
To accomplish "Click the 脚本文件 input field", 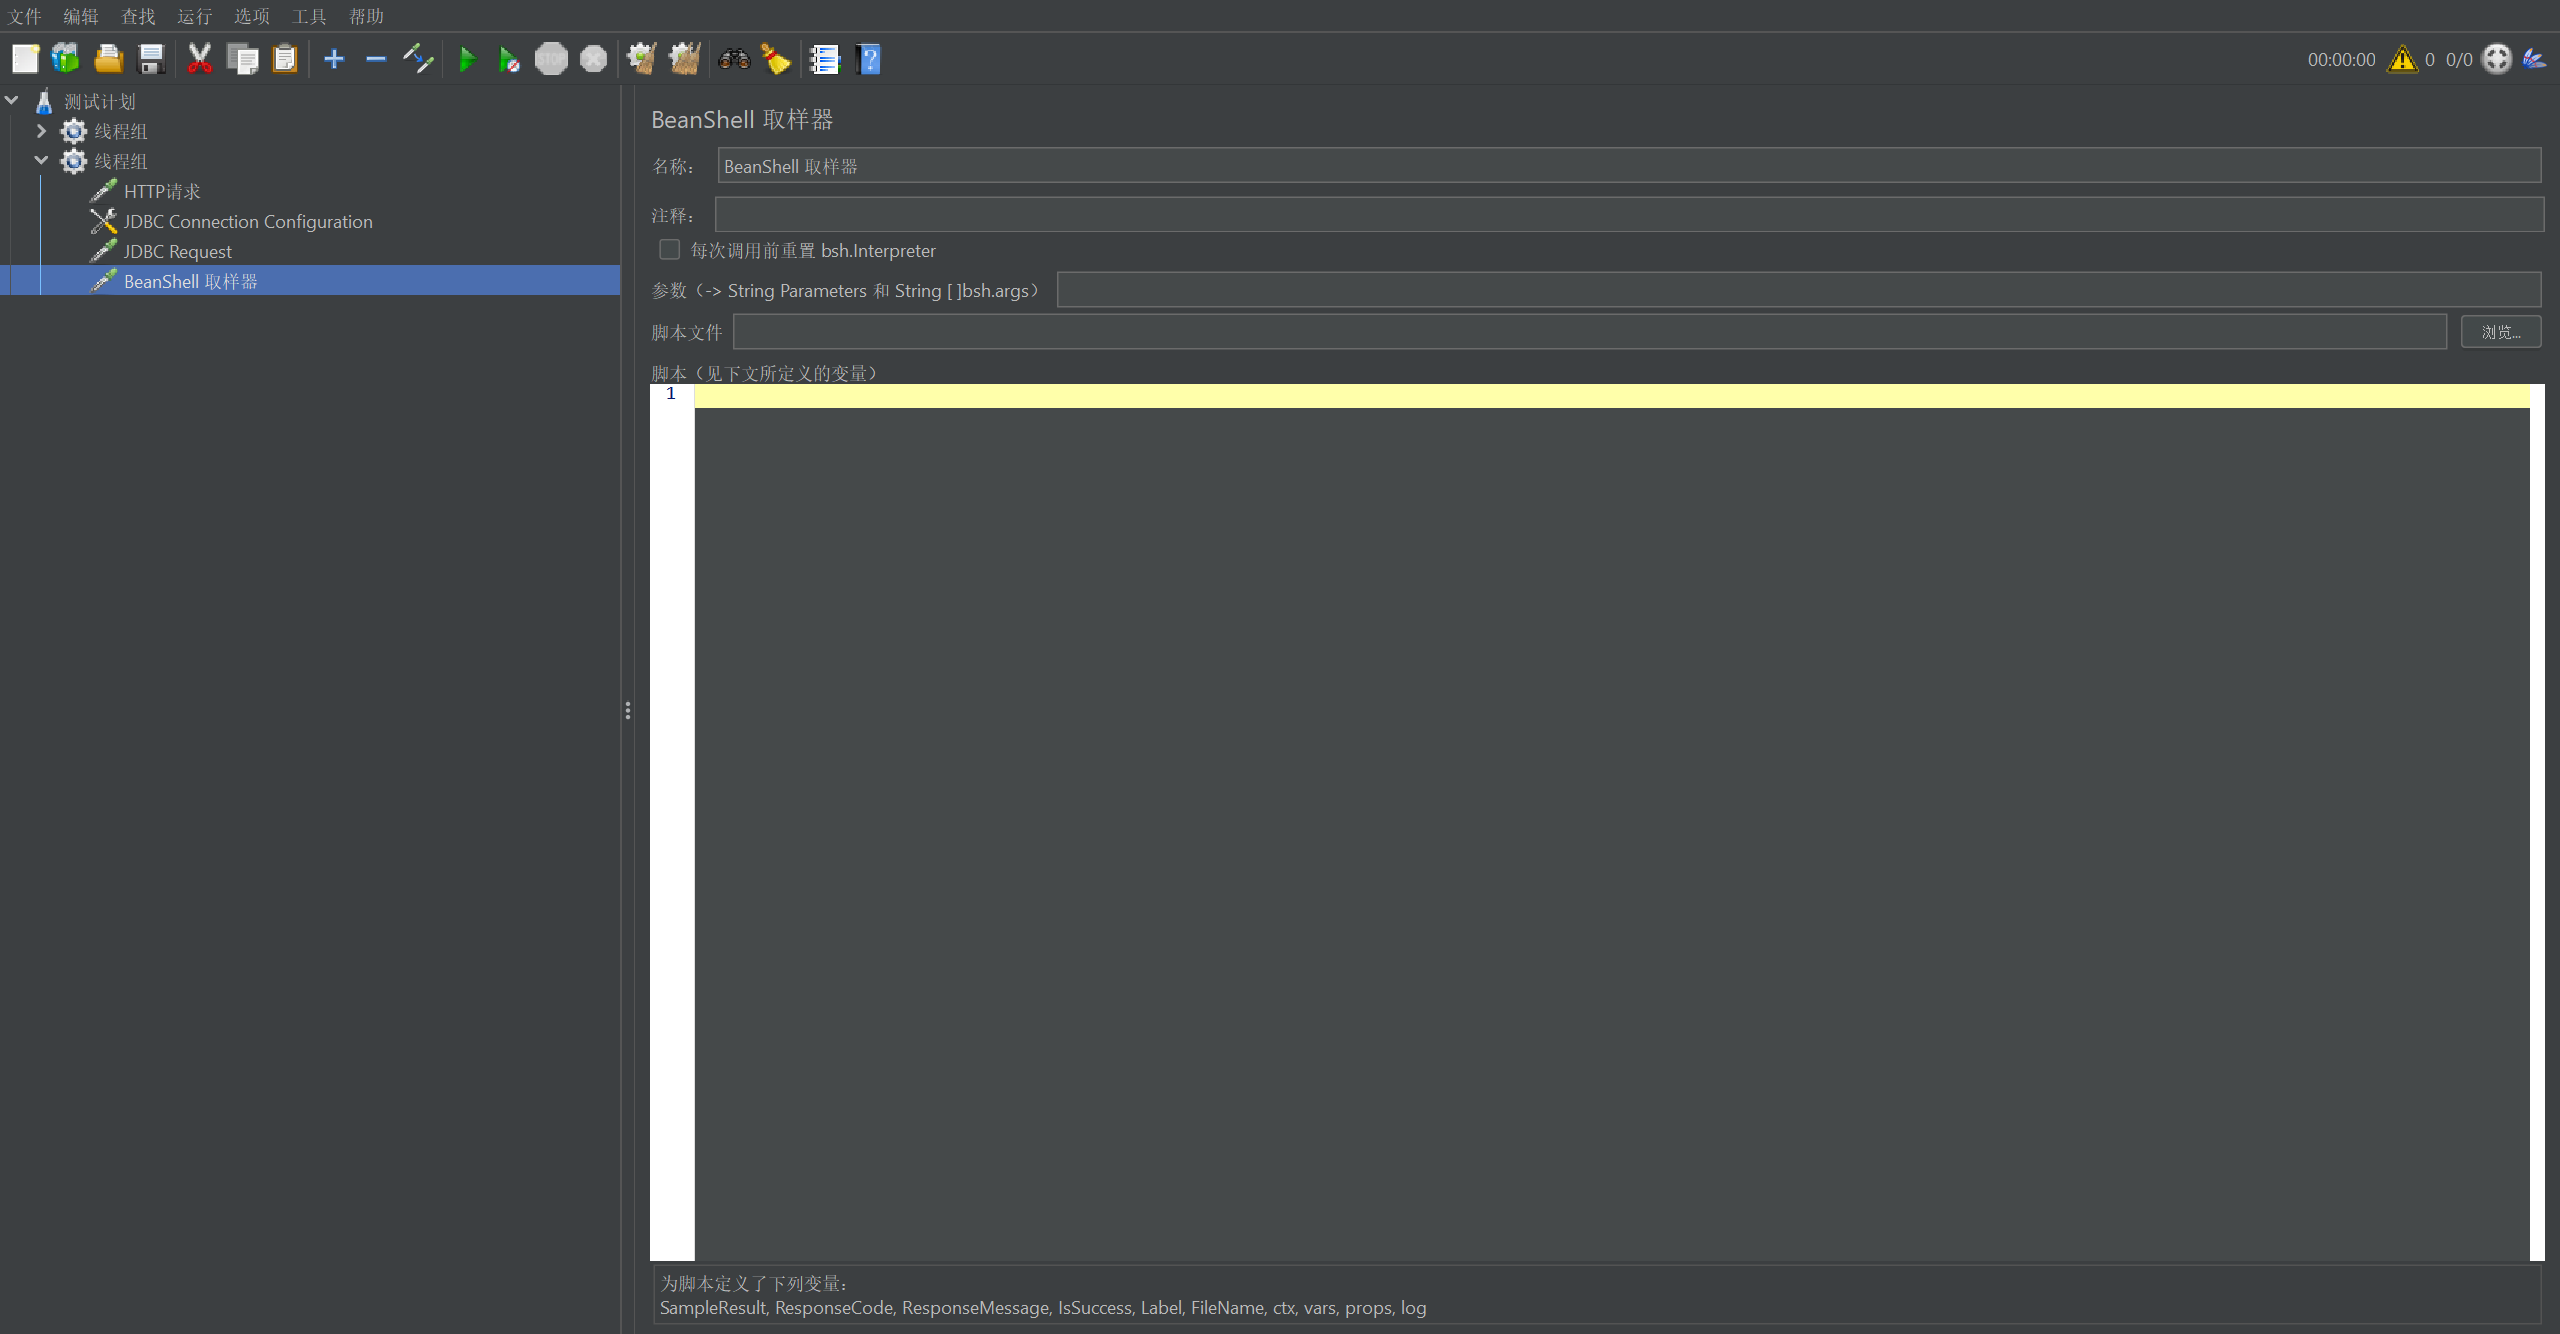I will tap(1588, 332).
